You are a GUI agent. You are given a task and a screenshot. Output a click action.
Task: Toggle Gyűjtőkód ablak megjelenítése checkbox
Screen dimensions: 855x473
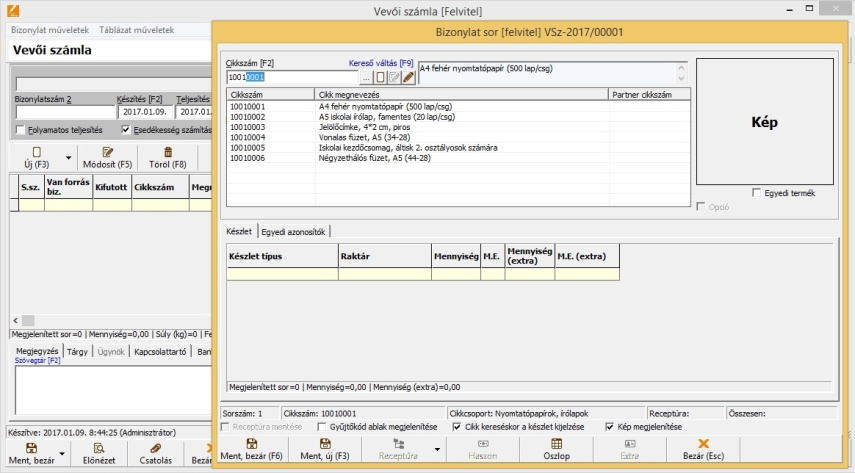(322, 427)
